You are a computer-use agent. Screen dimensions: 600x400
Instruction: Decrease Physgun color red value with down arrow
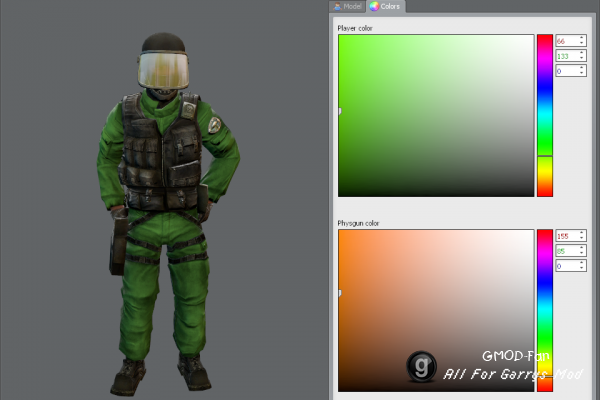tap(582, 238)
